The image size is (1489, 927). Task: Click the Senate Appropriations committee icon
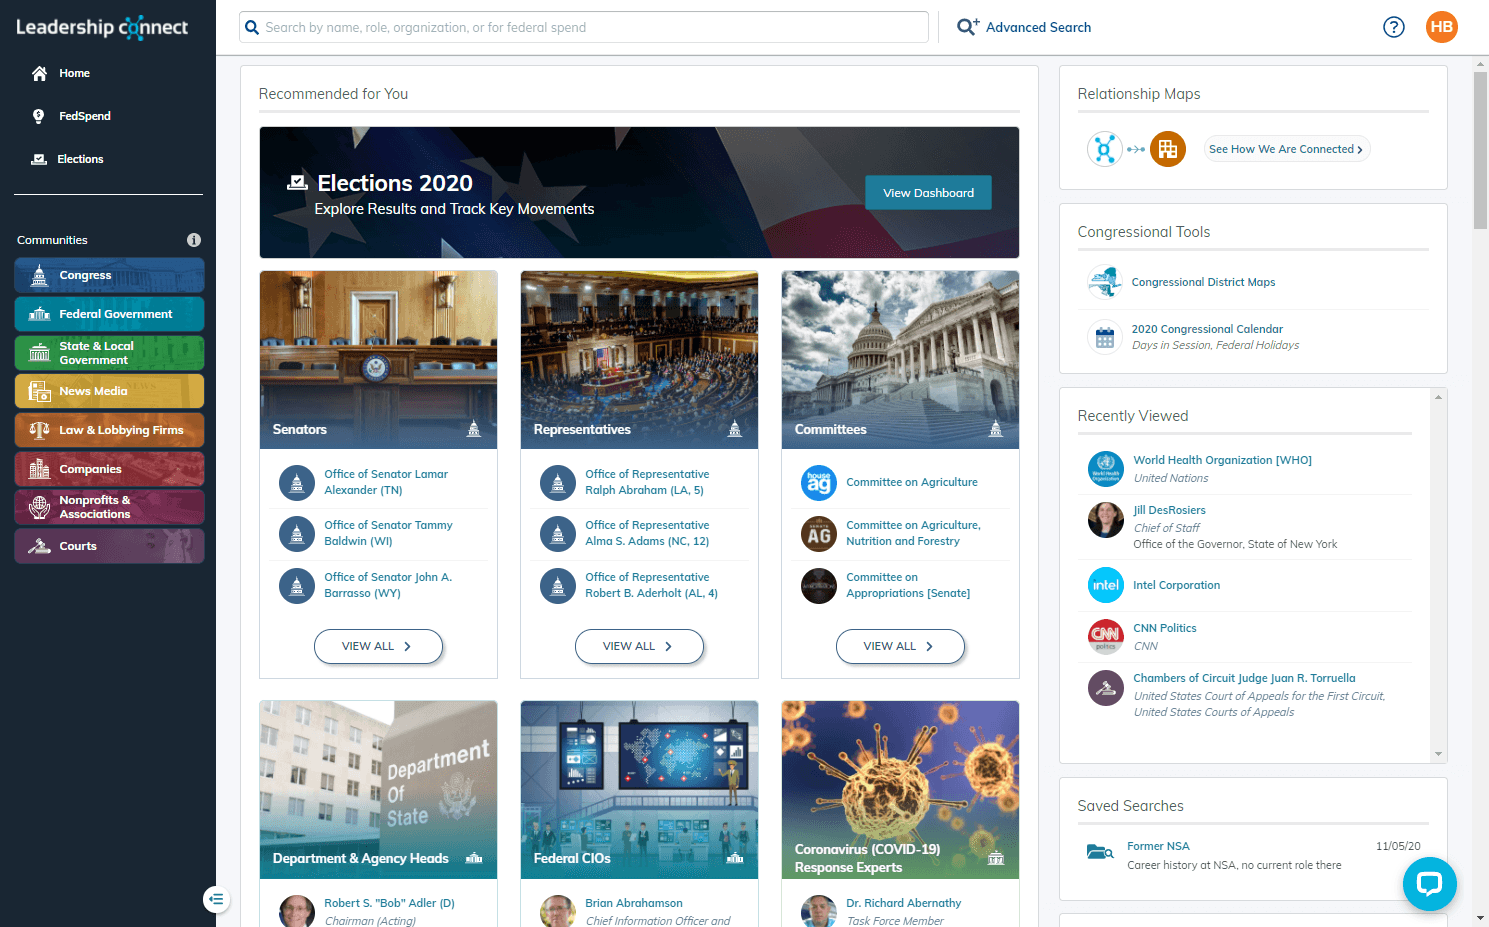click(819, 586)
